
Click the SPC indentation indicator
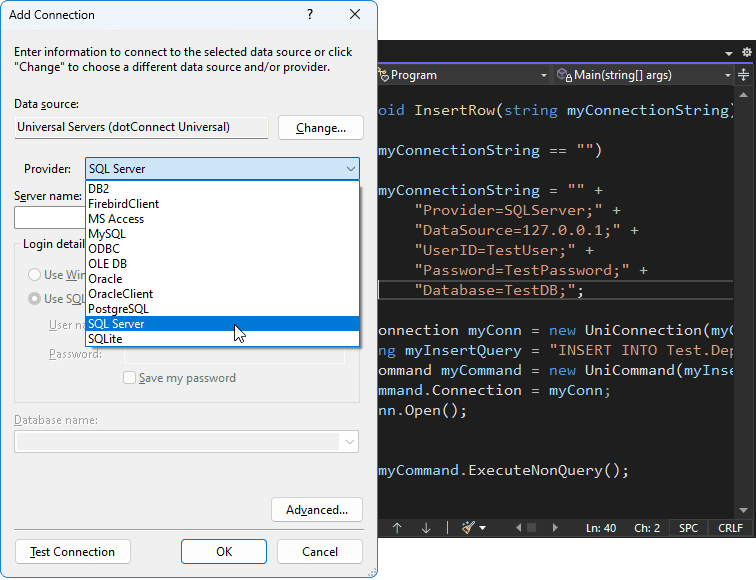[688, 528]
